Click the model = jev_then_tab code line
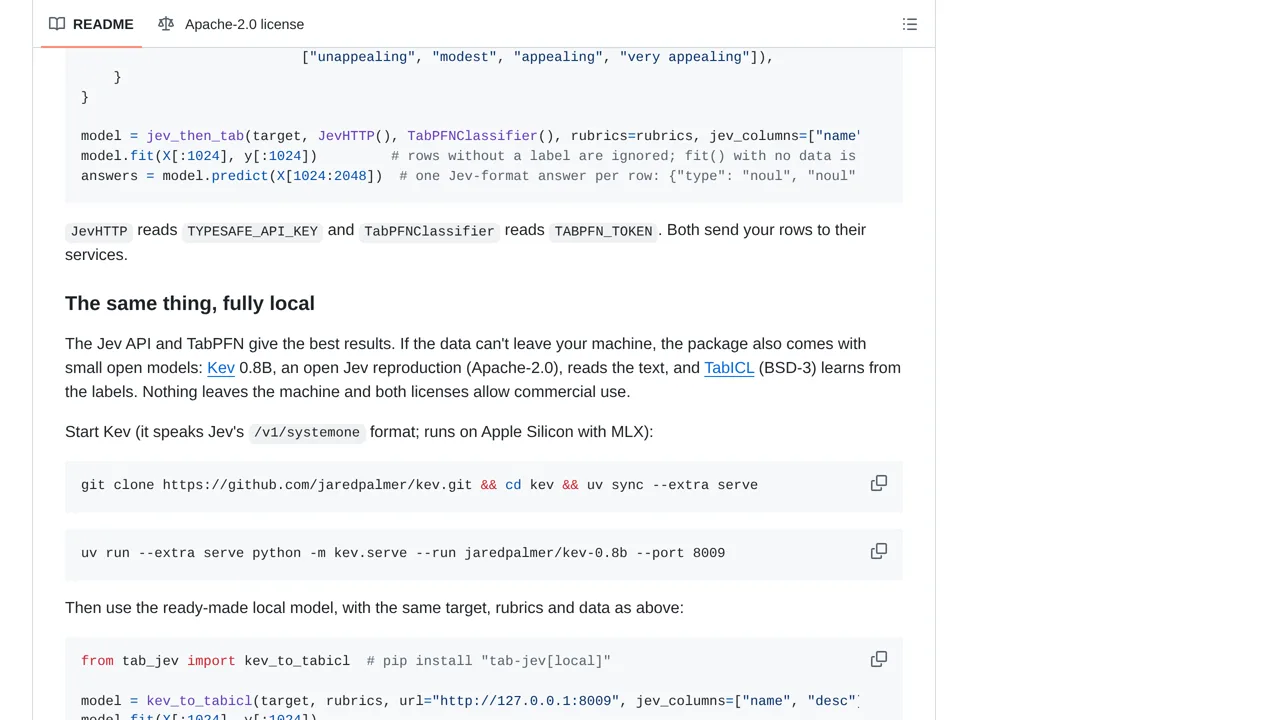1280x720 pixels. coord(470,136)
